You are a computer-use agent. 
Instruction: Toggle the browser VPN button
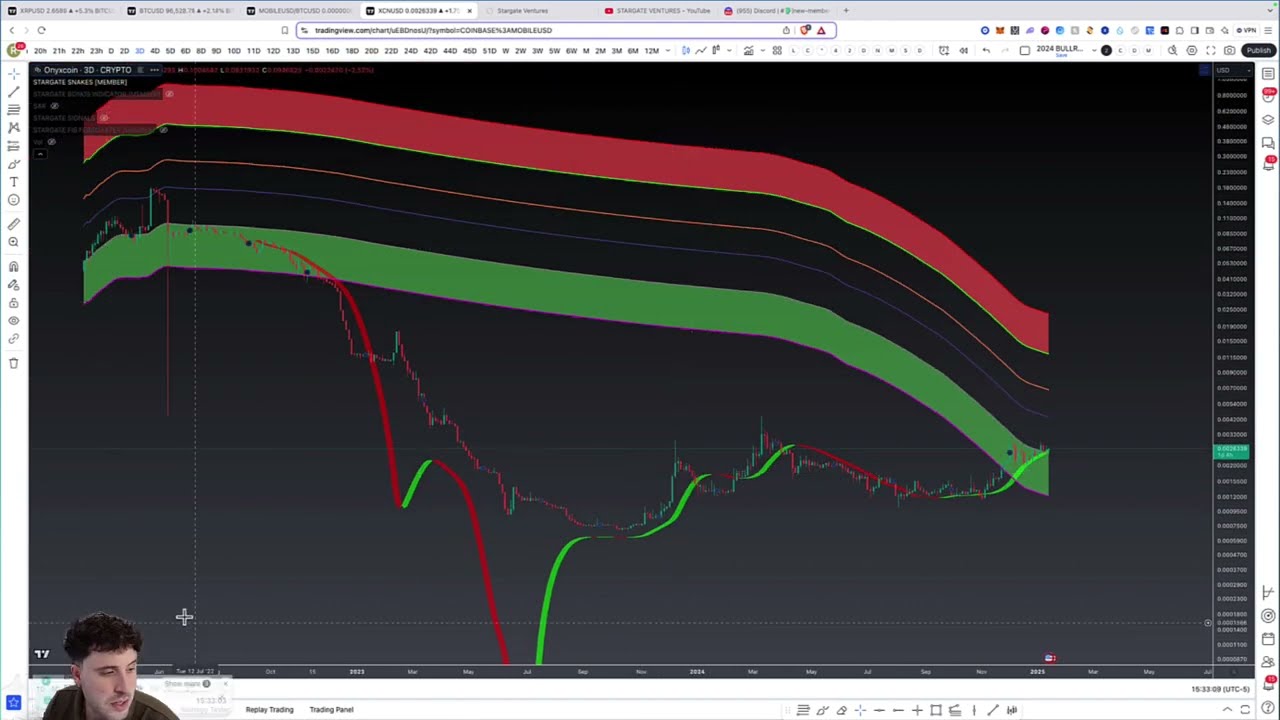click(x=1247, y=30)
